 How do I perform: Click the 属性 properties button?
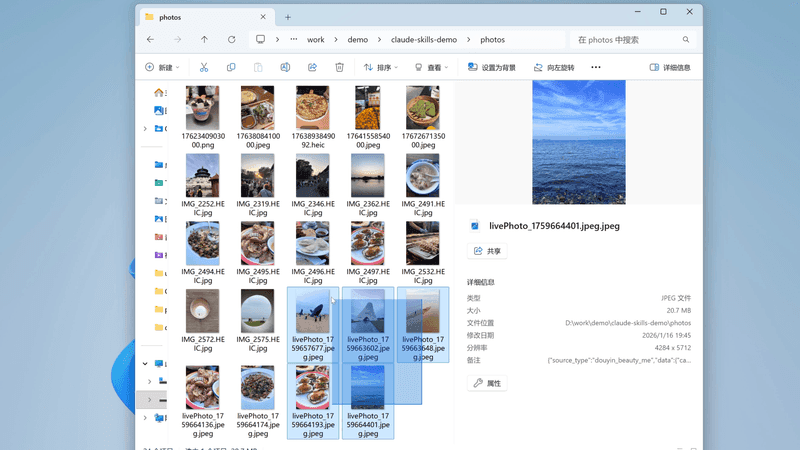coord(488,383)
